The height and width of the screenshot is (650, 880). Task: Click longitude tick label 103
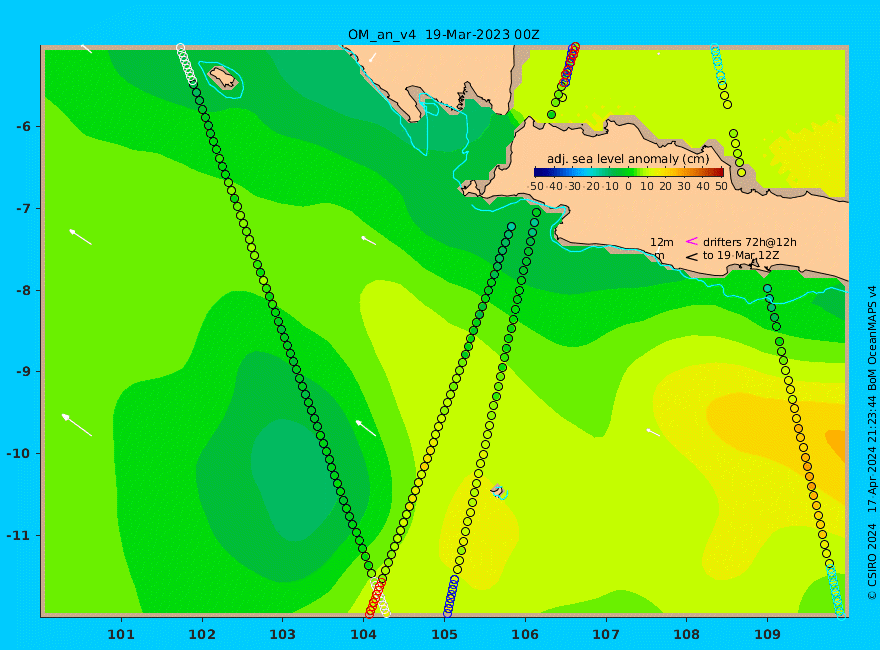pos(282,634)
